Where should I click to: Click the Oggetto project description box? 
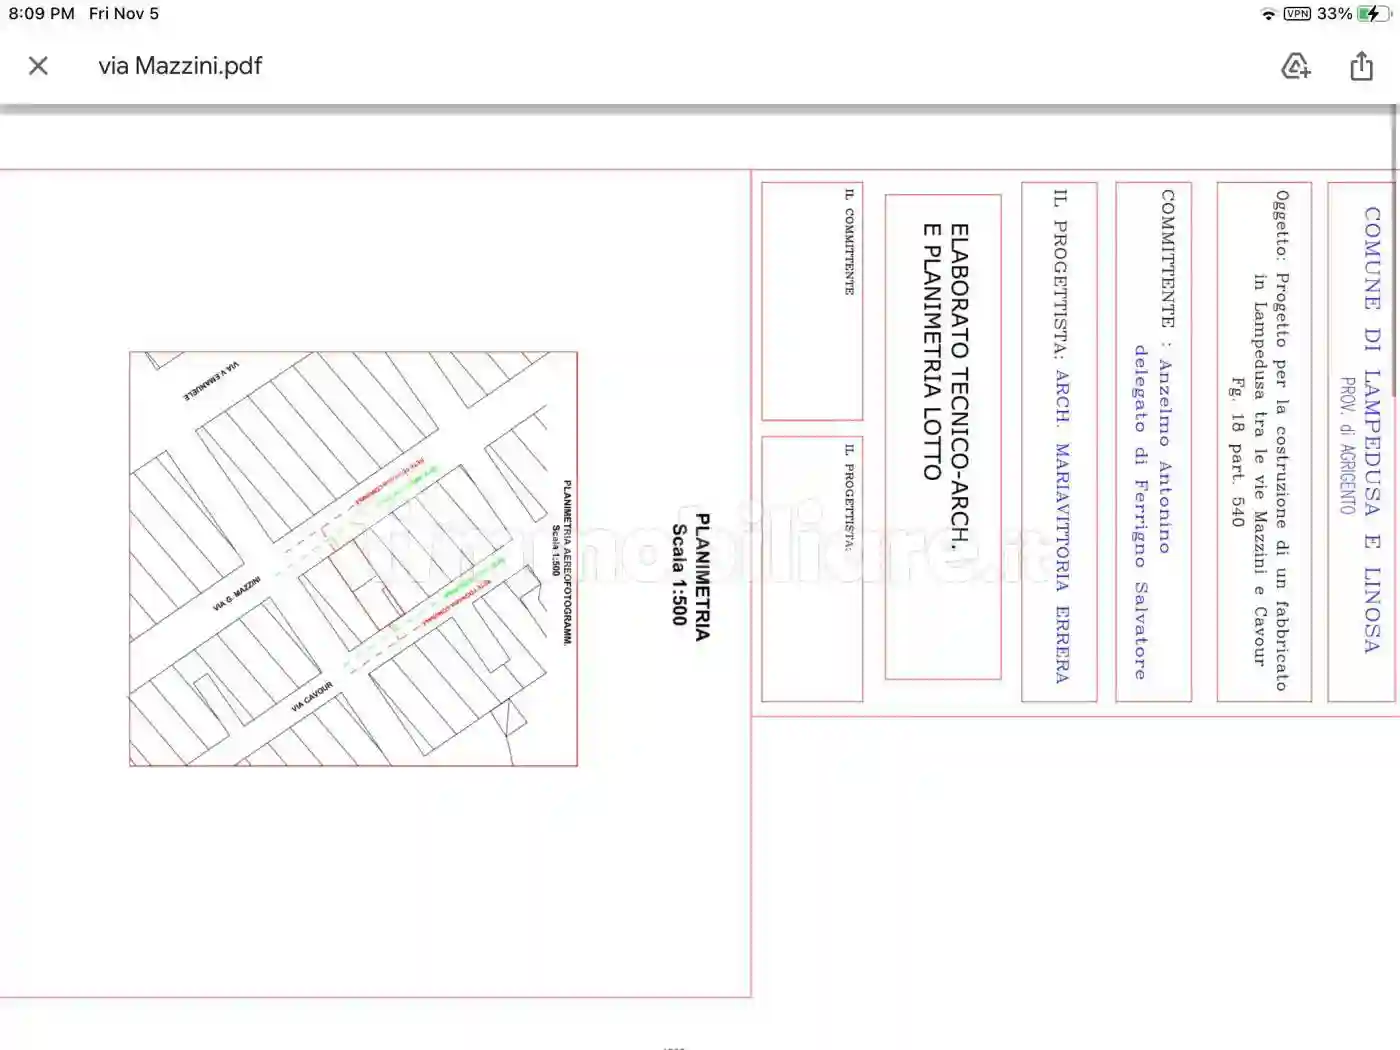(x=1263, y=440)
